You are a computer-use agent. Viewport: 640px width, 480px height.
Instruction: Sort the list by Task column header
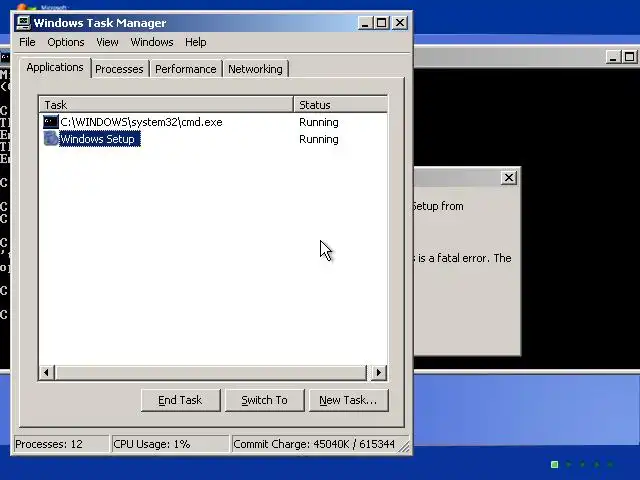[x=167, y=105]
